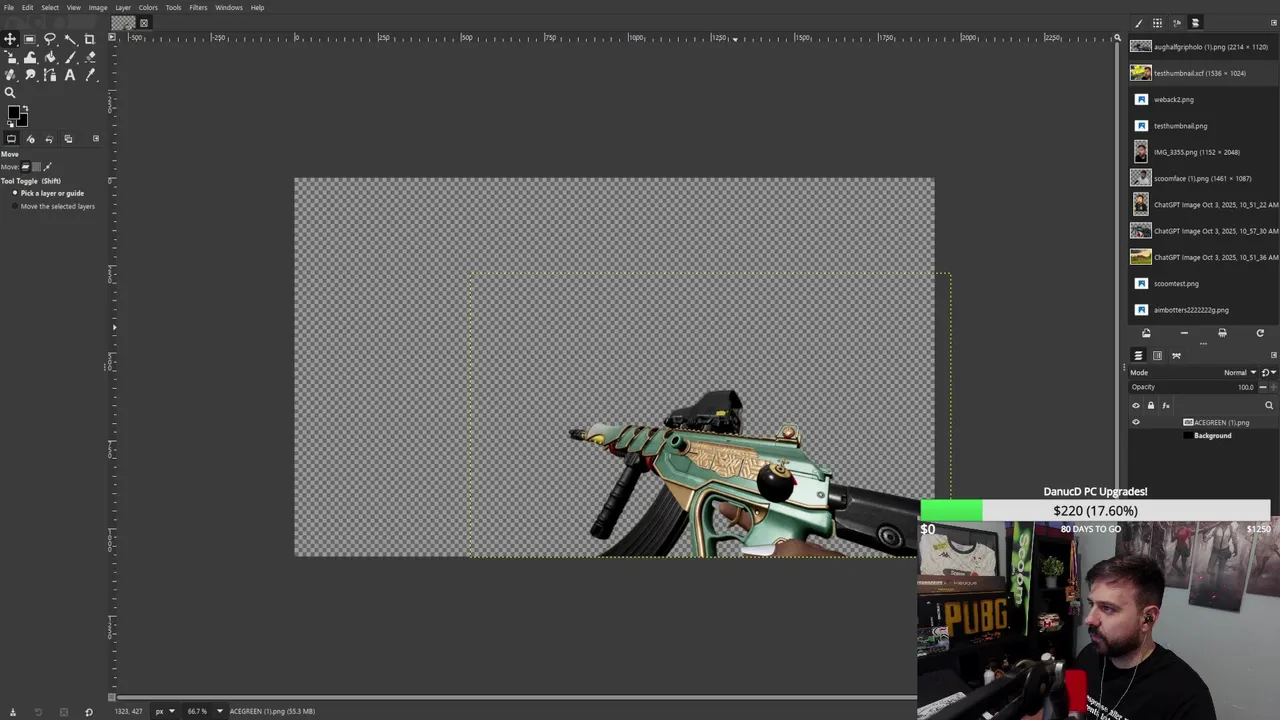This screenshot has height=720, width=1280.
Task: Select testthumbnail.xcf in document history
Action: click(1203, 73)
